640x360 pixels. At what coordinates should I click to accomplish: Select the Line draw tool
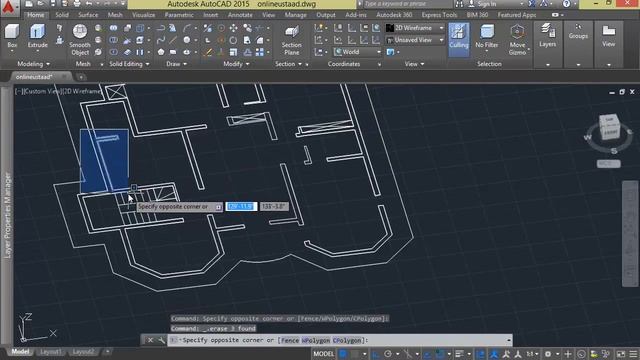pos(173,40)
